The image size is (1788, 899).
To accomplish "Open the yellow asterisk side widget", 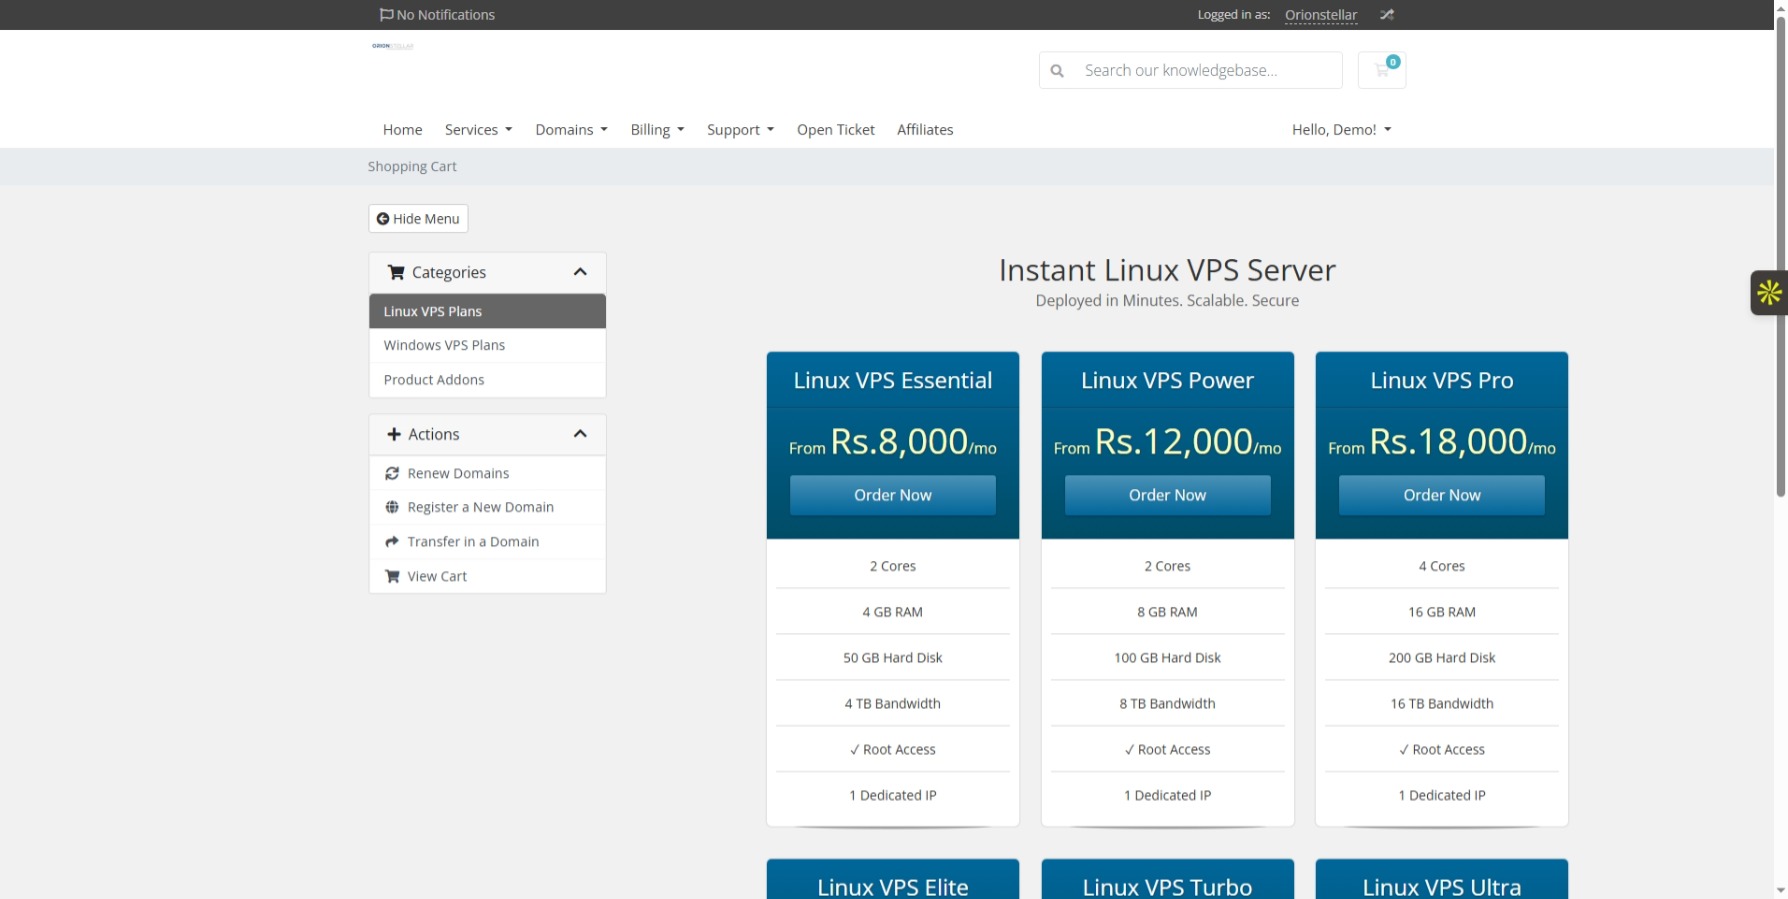I will 1768,293.
